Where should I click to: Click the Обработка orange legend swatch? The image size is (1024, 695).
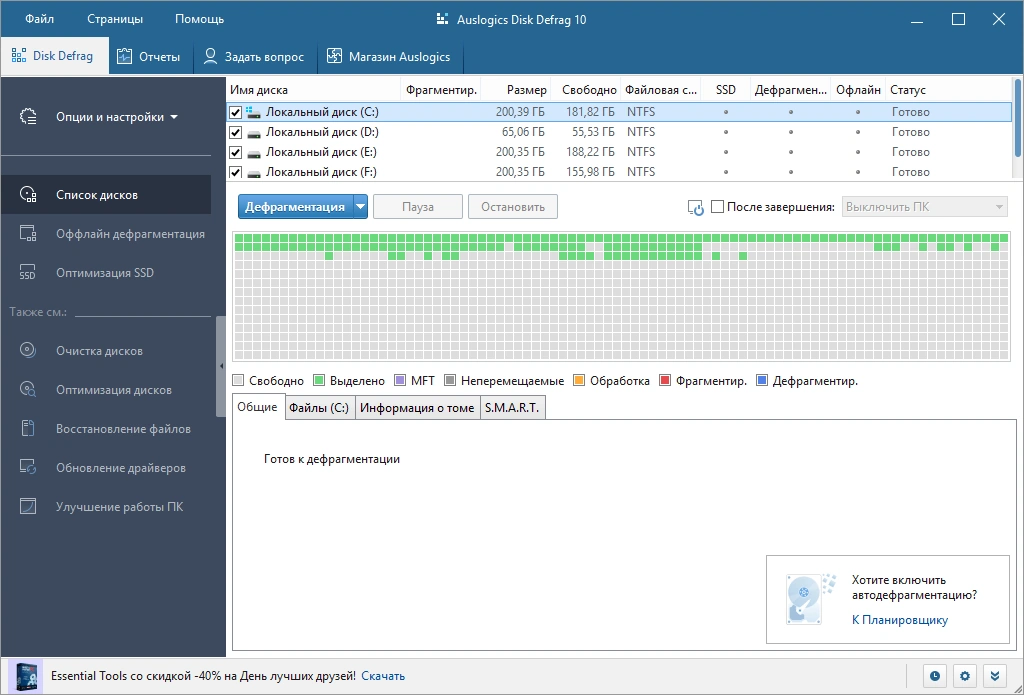[579, 381]
